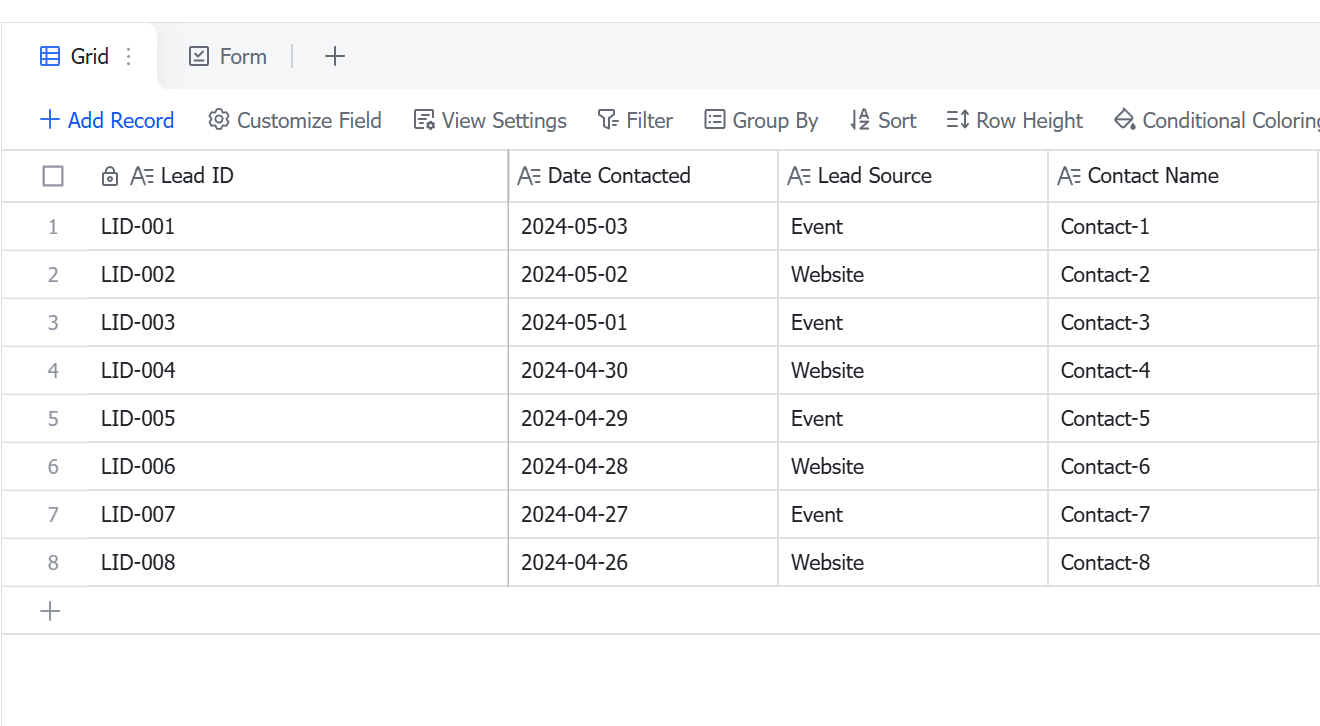Screen dimensions: 1320x726
Task: Open the Filter options
Action: click(635, 120)
